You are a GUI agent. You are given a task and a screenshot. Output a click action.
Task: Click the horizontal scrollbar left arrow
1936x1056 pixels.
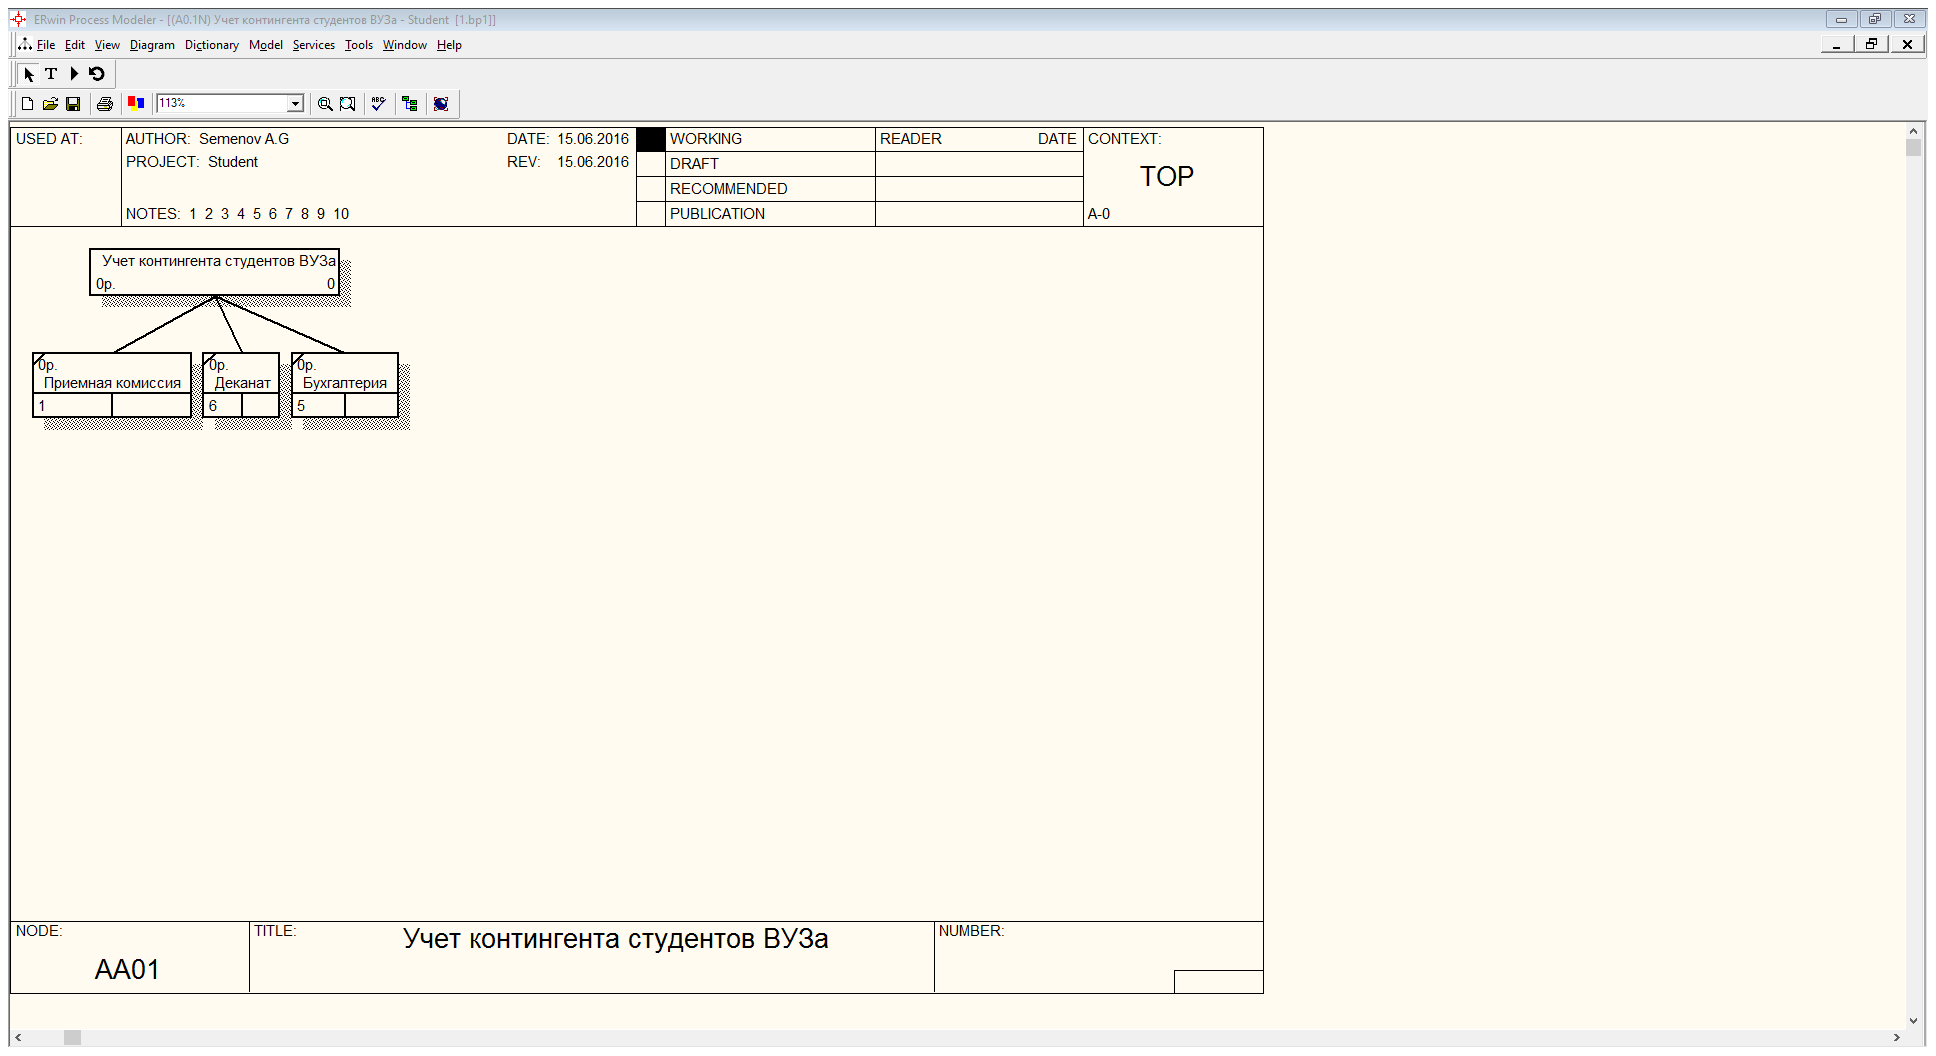[x=18, y=1038]
